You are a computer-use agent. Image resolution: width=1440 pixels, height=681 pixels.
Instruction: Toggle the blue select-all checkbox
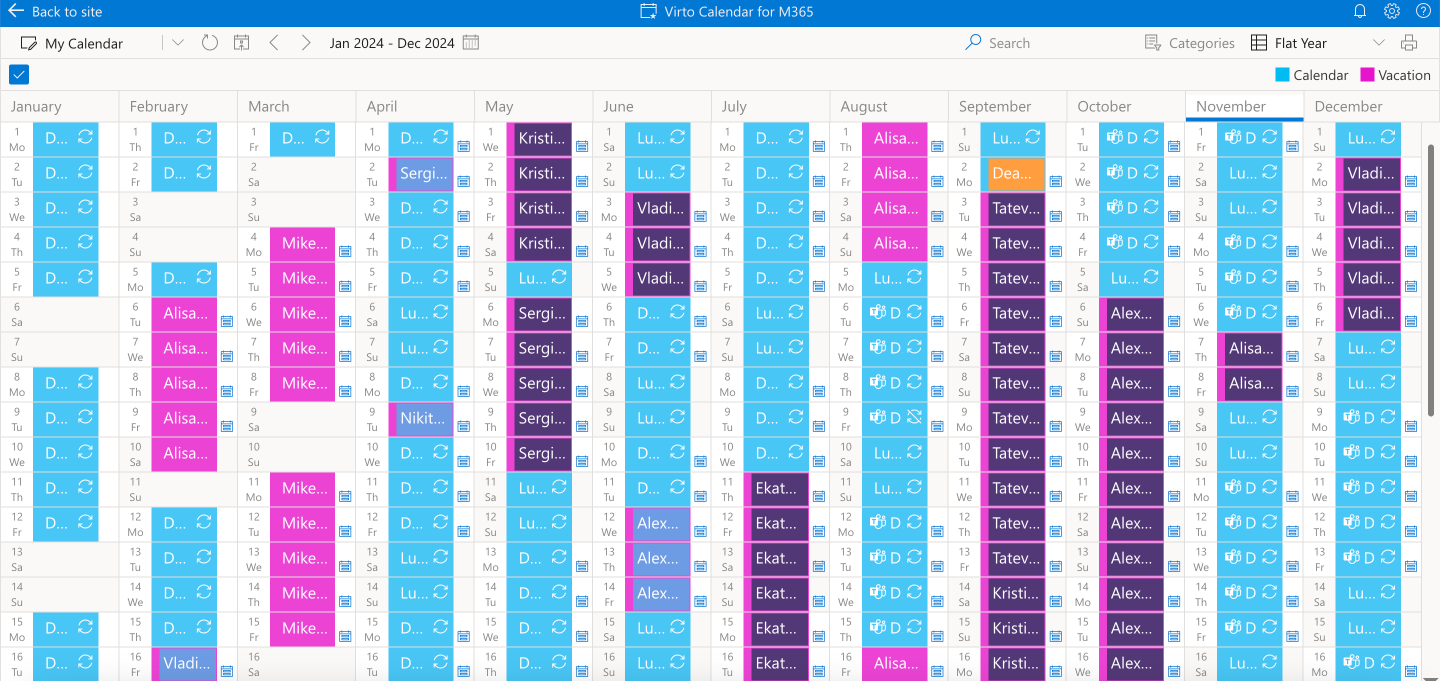[x=19, y=74]
